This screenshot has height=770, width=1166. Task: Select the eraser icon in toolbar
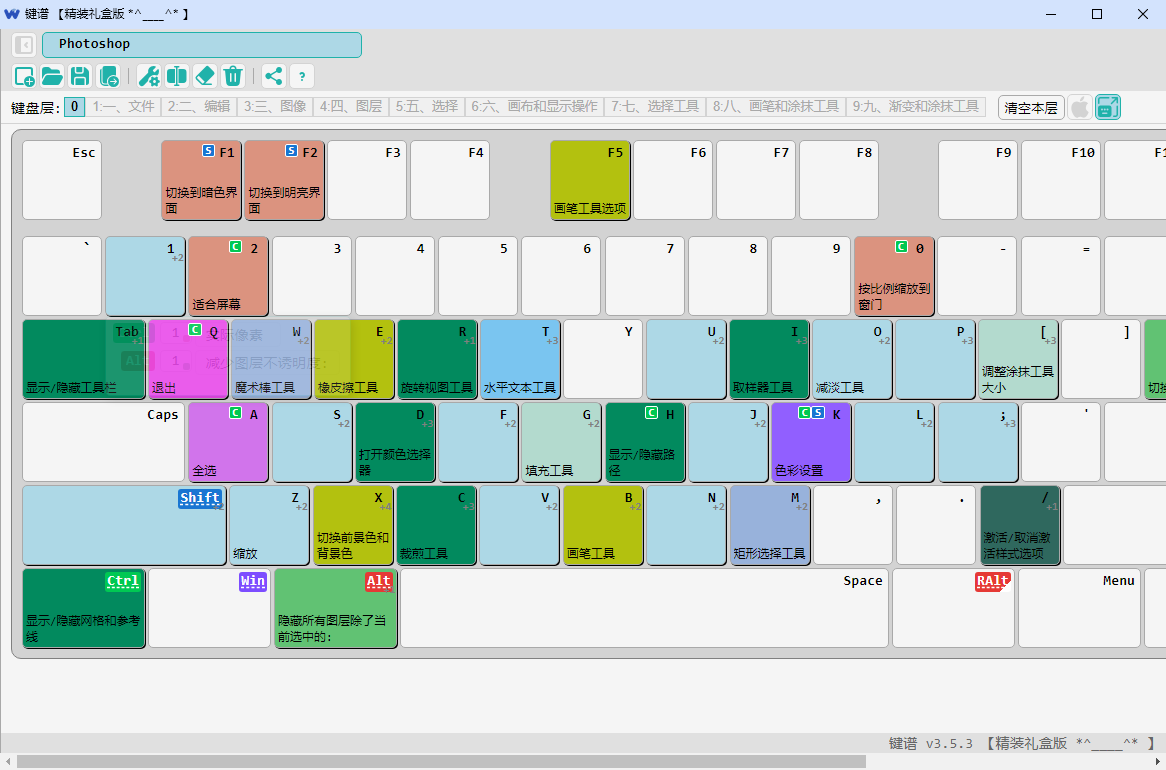pos(205,76)
